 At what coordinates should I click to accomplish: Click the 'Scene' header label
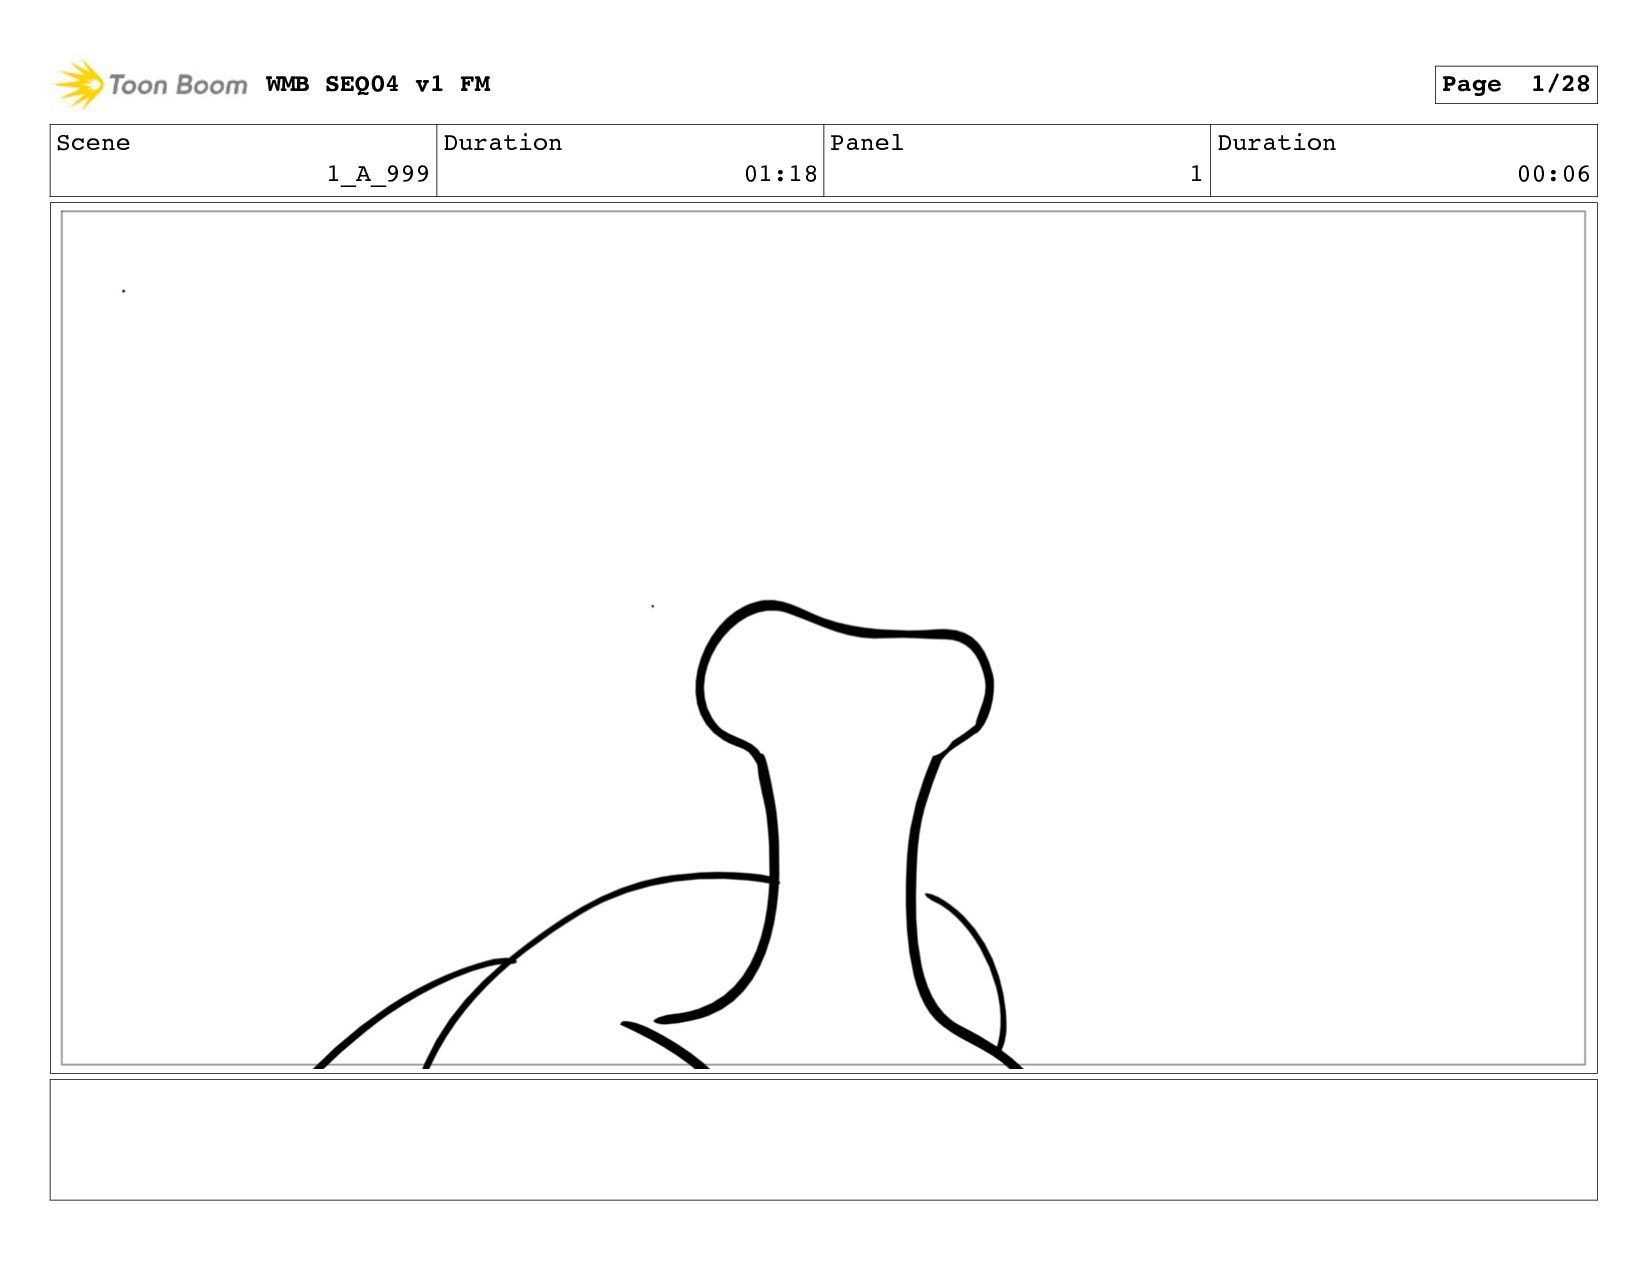point(93,143)
